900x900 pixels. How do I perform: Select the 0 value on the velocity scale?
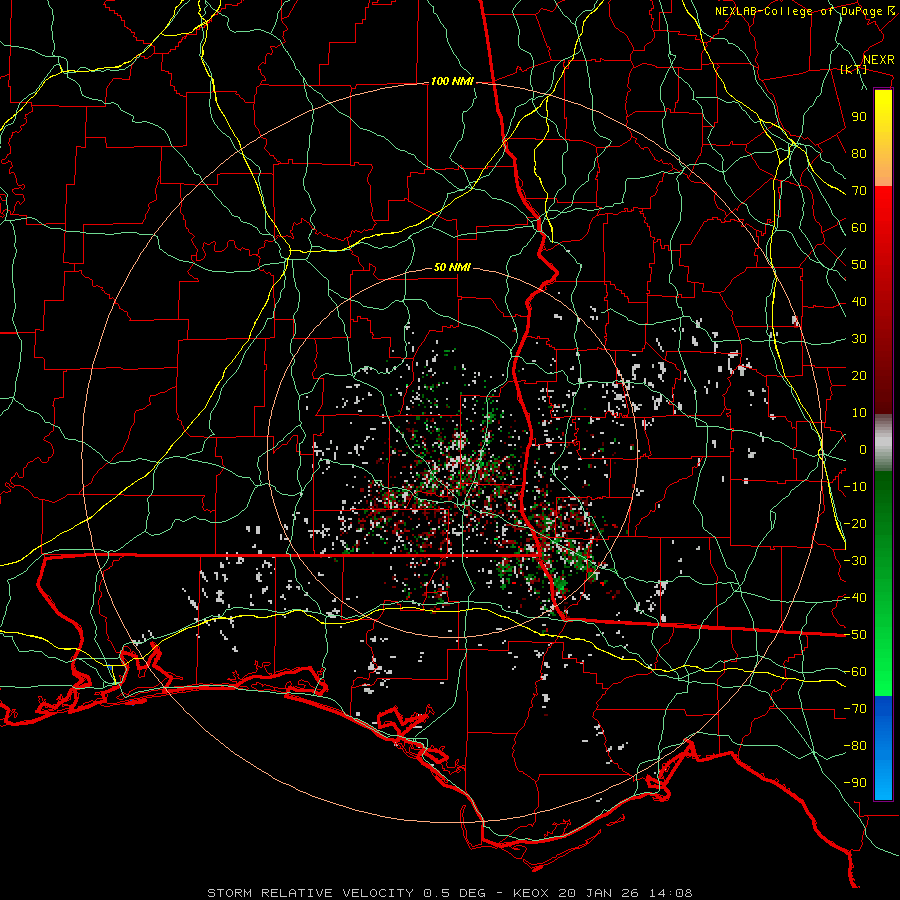(x=863, y=450)
